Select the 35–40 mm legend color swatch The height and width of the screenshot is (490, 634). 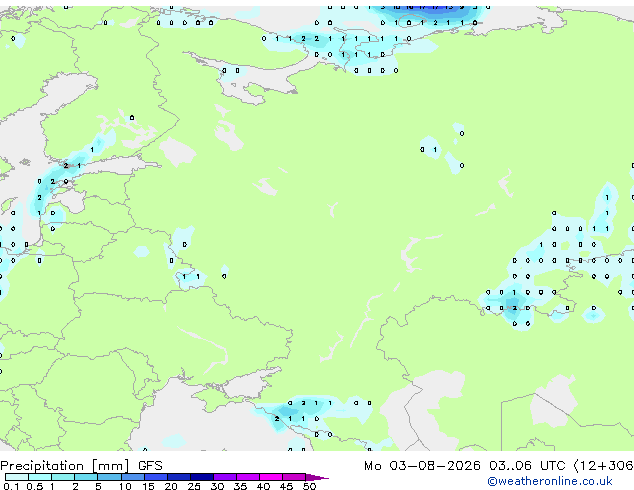click(x=248, y=477)
